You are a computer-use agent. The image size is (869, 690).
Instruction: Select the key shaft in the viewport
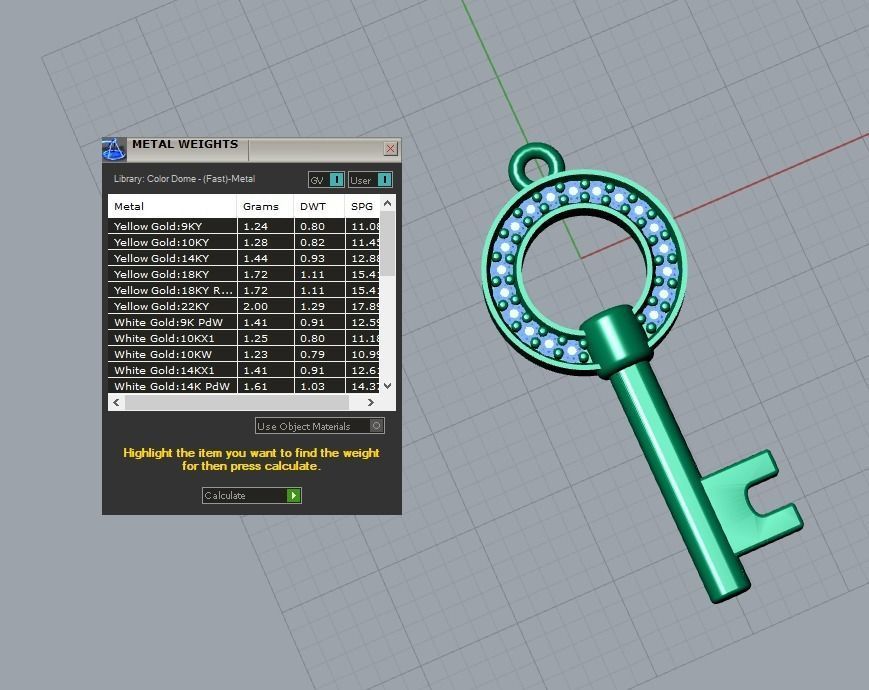pos(682,482)
